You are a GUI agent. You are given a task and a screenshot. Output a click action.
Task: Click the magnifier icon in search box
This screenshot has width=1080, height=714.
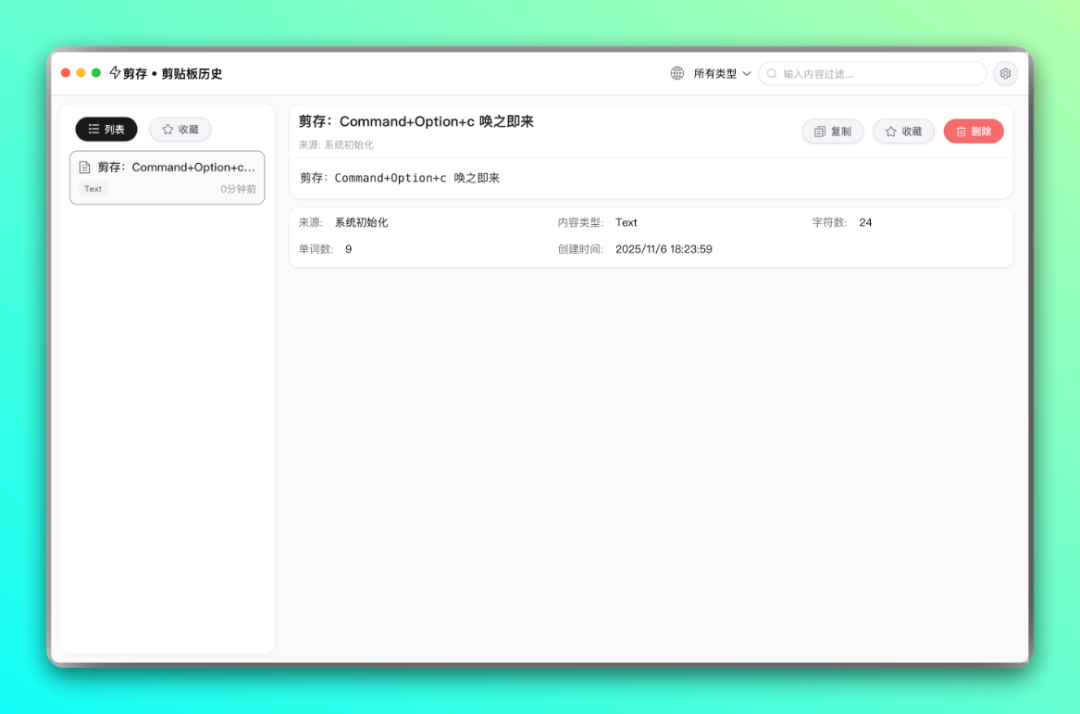pyautogui.click(x=772, y=74)
